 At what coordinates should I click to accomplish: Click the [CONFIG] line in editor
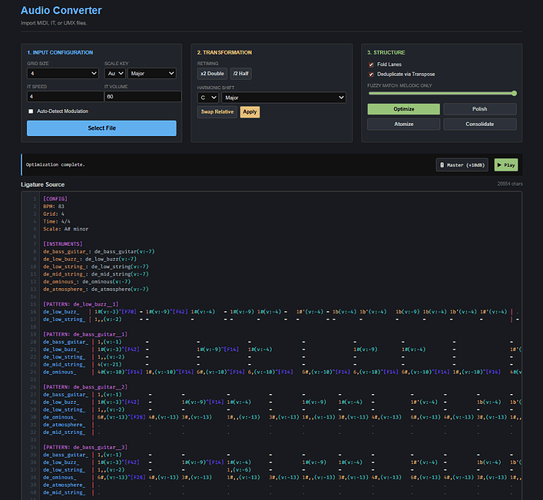[x=55, y=199]
